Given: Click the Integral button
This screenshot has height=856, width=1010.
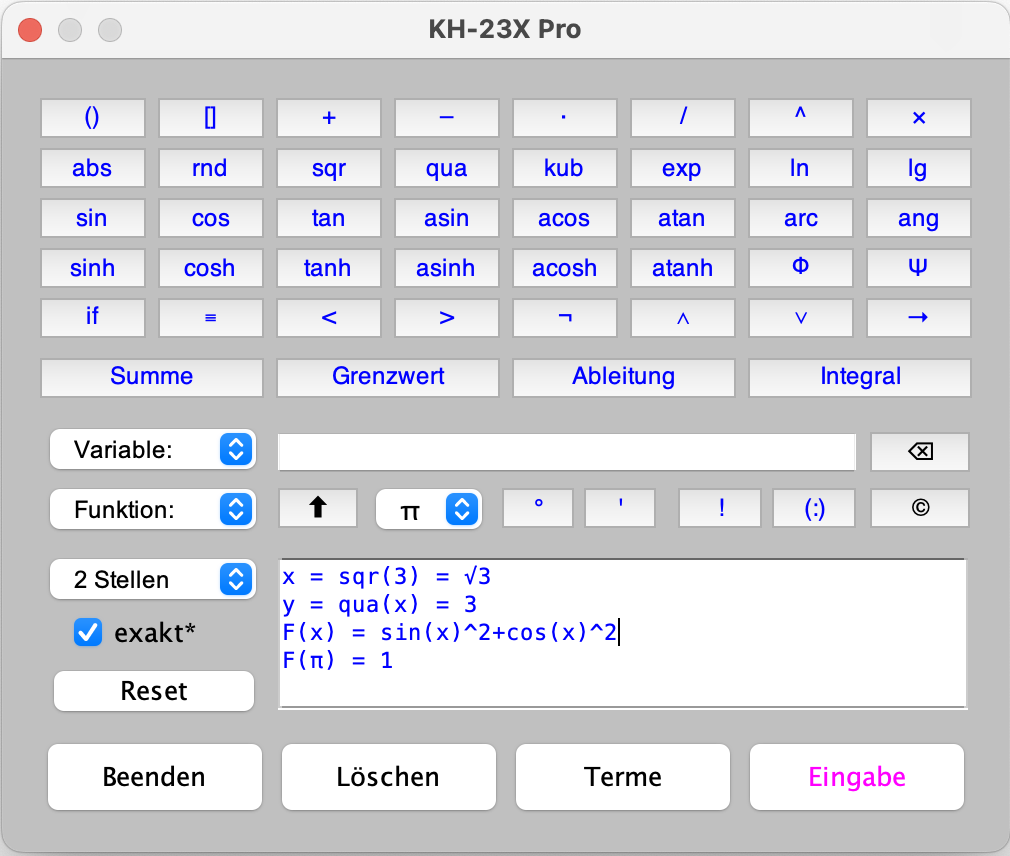Looking at the screenshot, I should coord(860,377).
